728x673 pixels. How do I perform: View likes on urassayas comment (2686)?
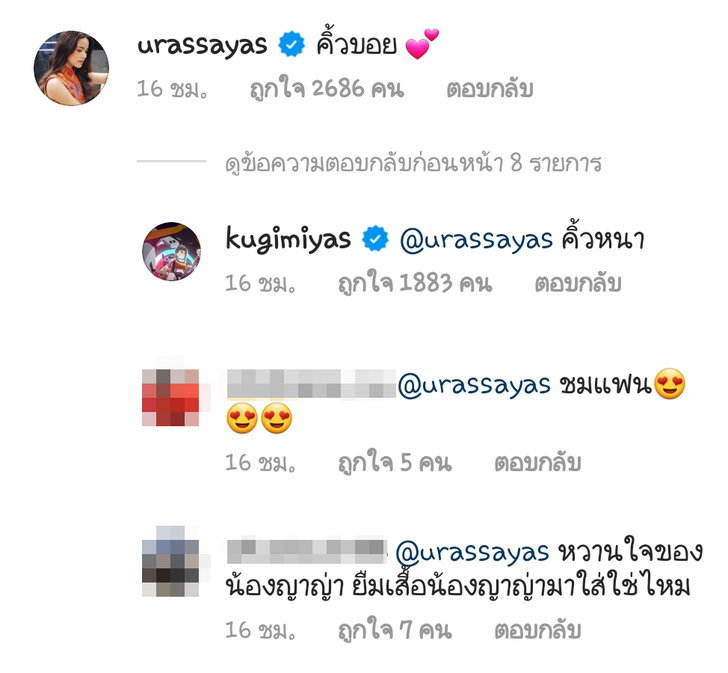(327, 89)
